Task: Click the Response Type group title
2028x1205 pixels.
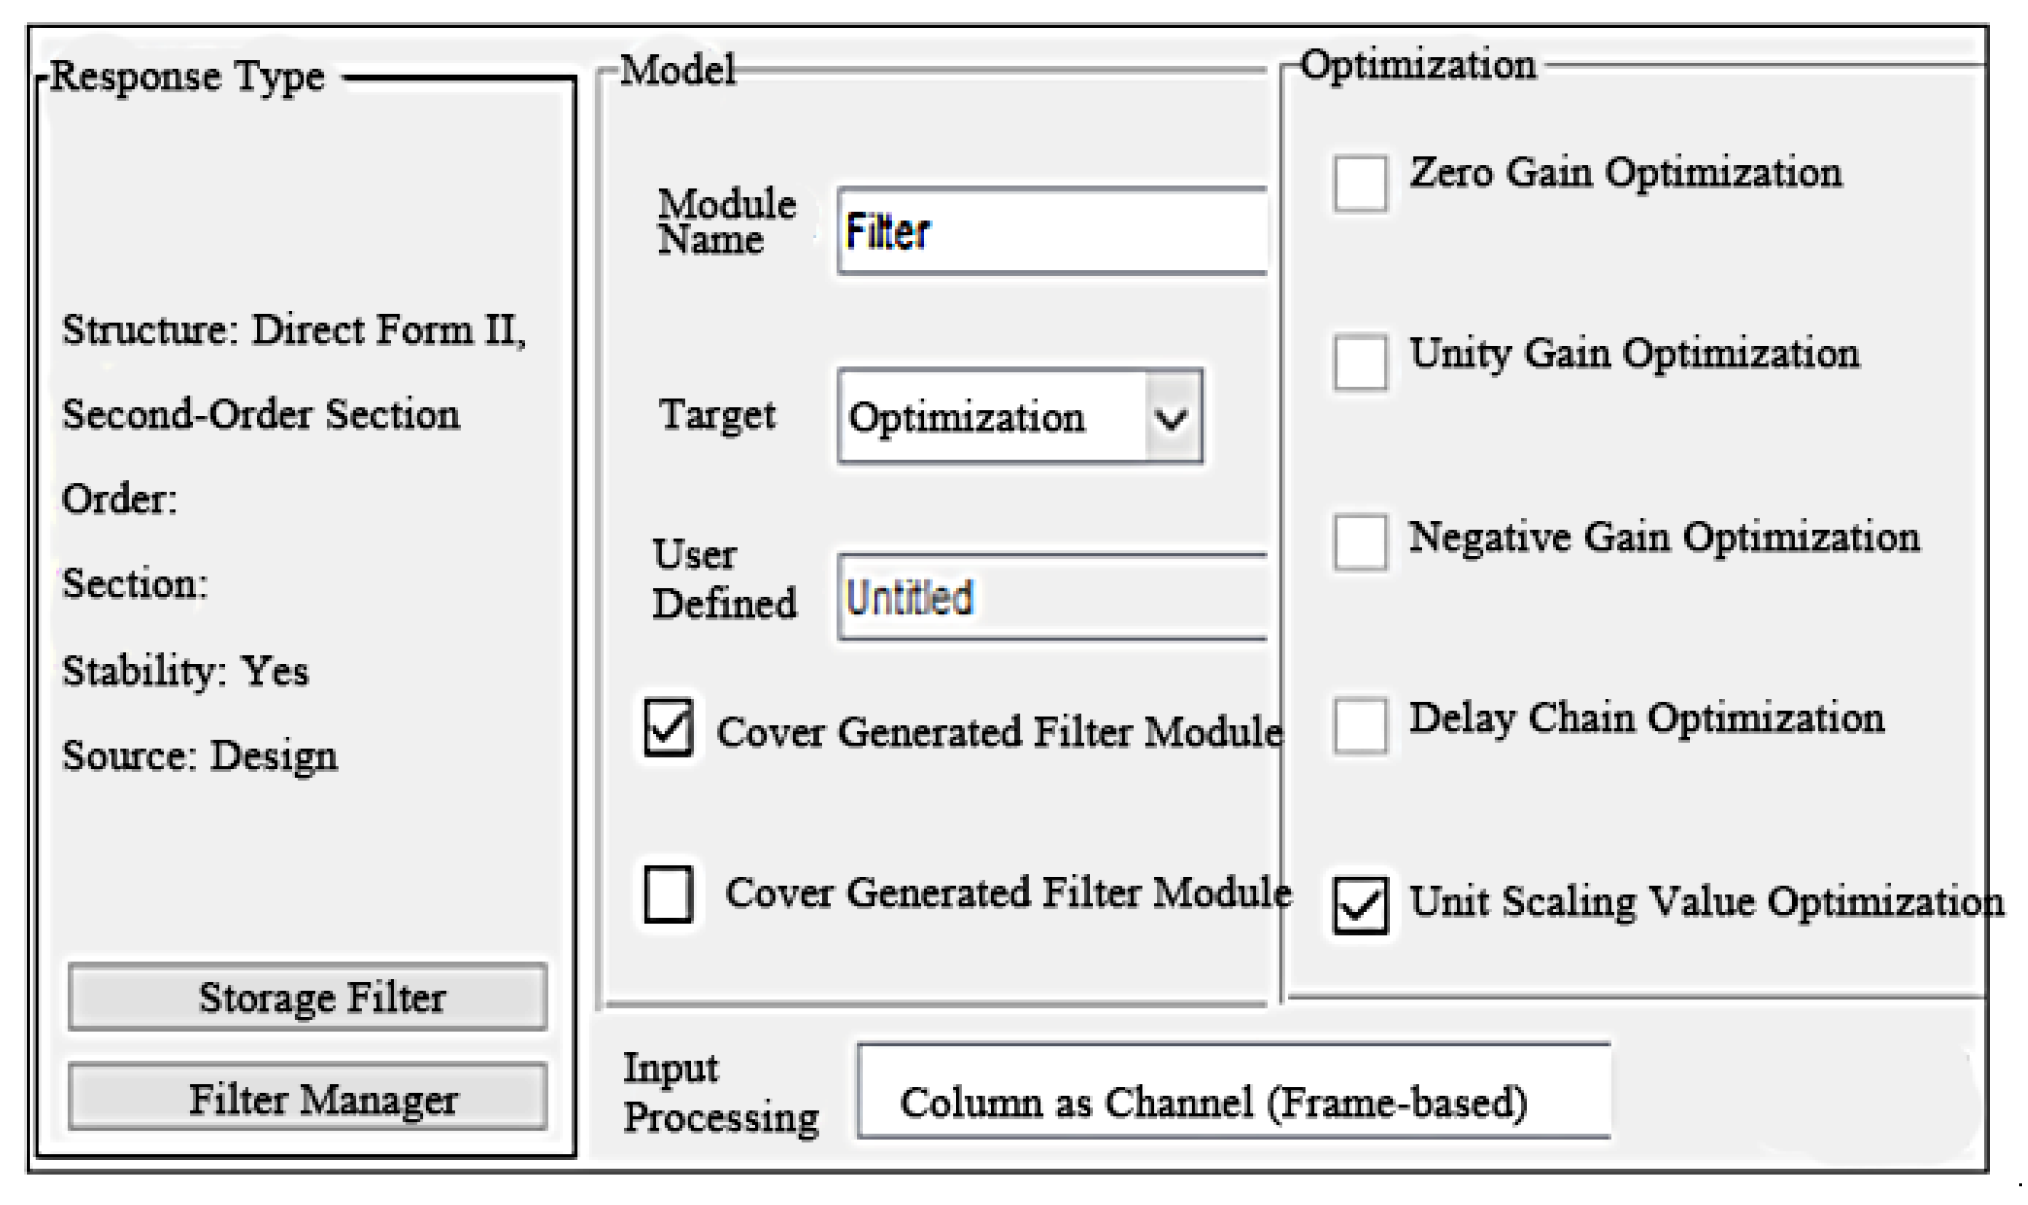Action: [x=187, y=77]
